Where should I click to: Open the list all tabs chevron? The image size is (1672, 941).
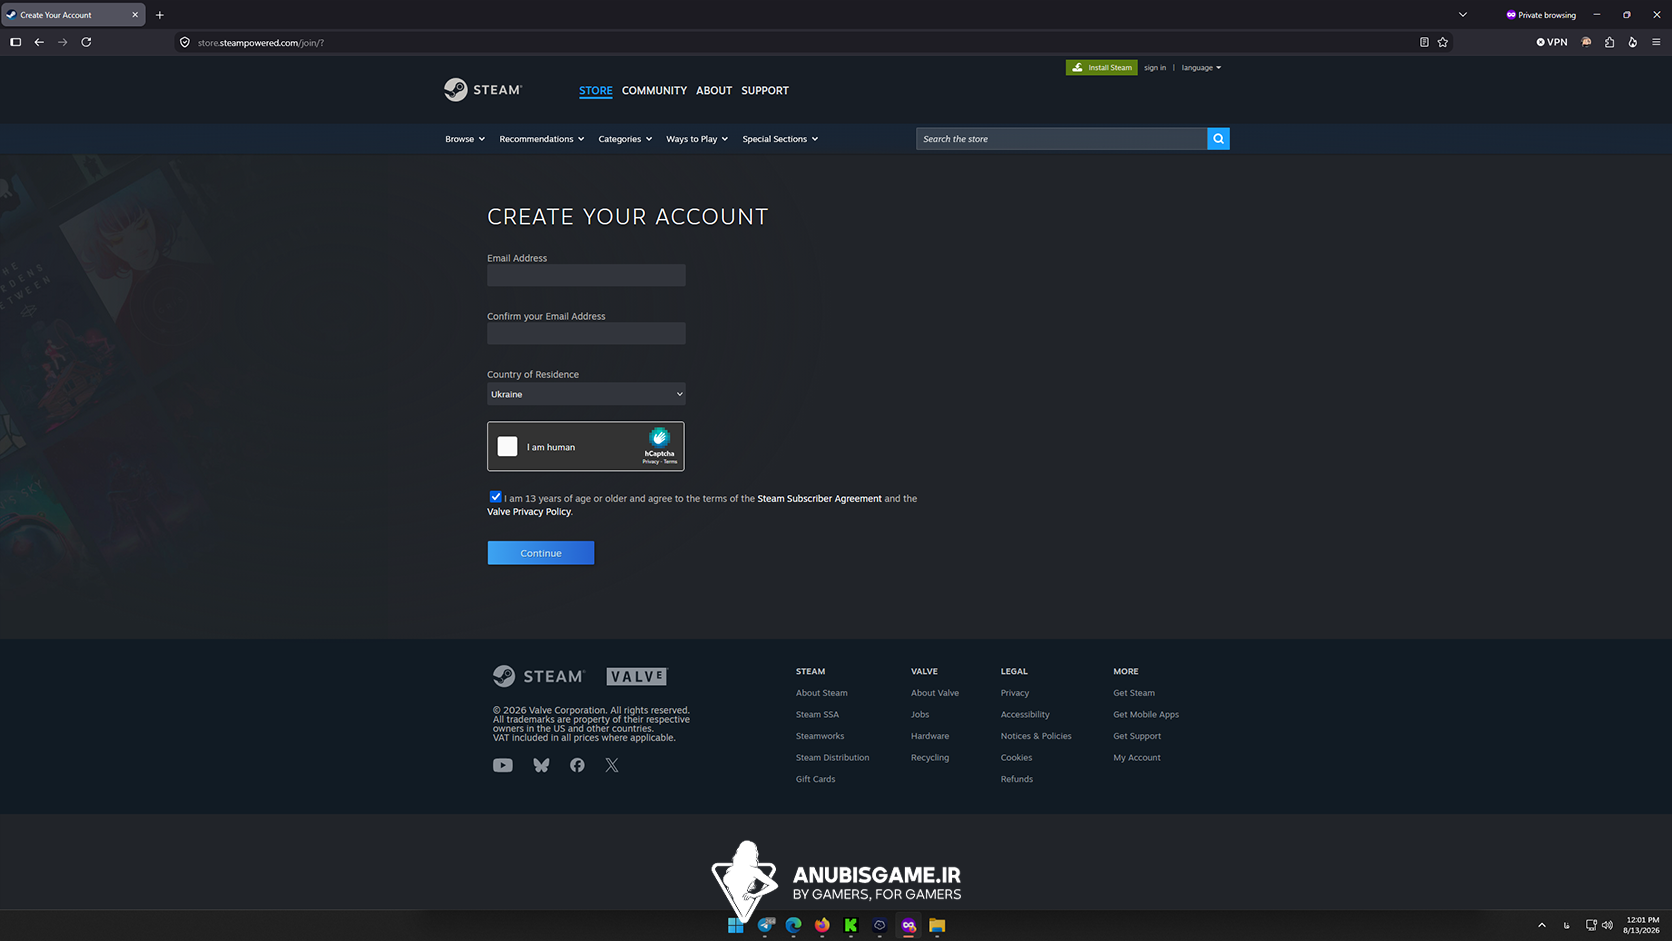point(1463,15)
